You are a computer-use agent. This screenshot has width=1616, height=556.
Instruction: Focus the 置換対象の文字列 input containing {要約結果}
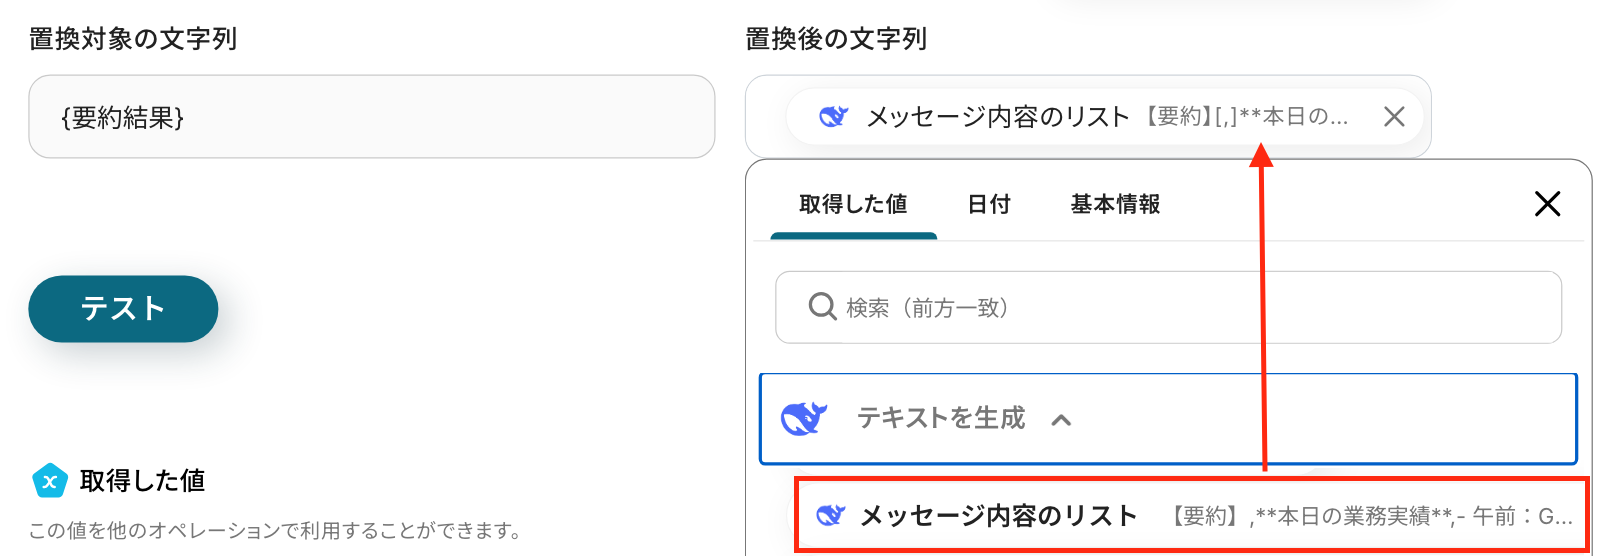tap(371, 117)
